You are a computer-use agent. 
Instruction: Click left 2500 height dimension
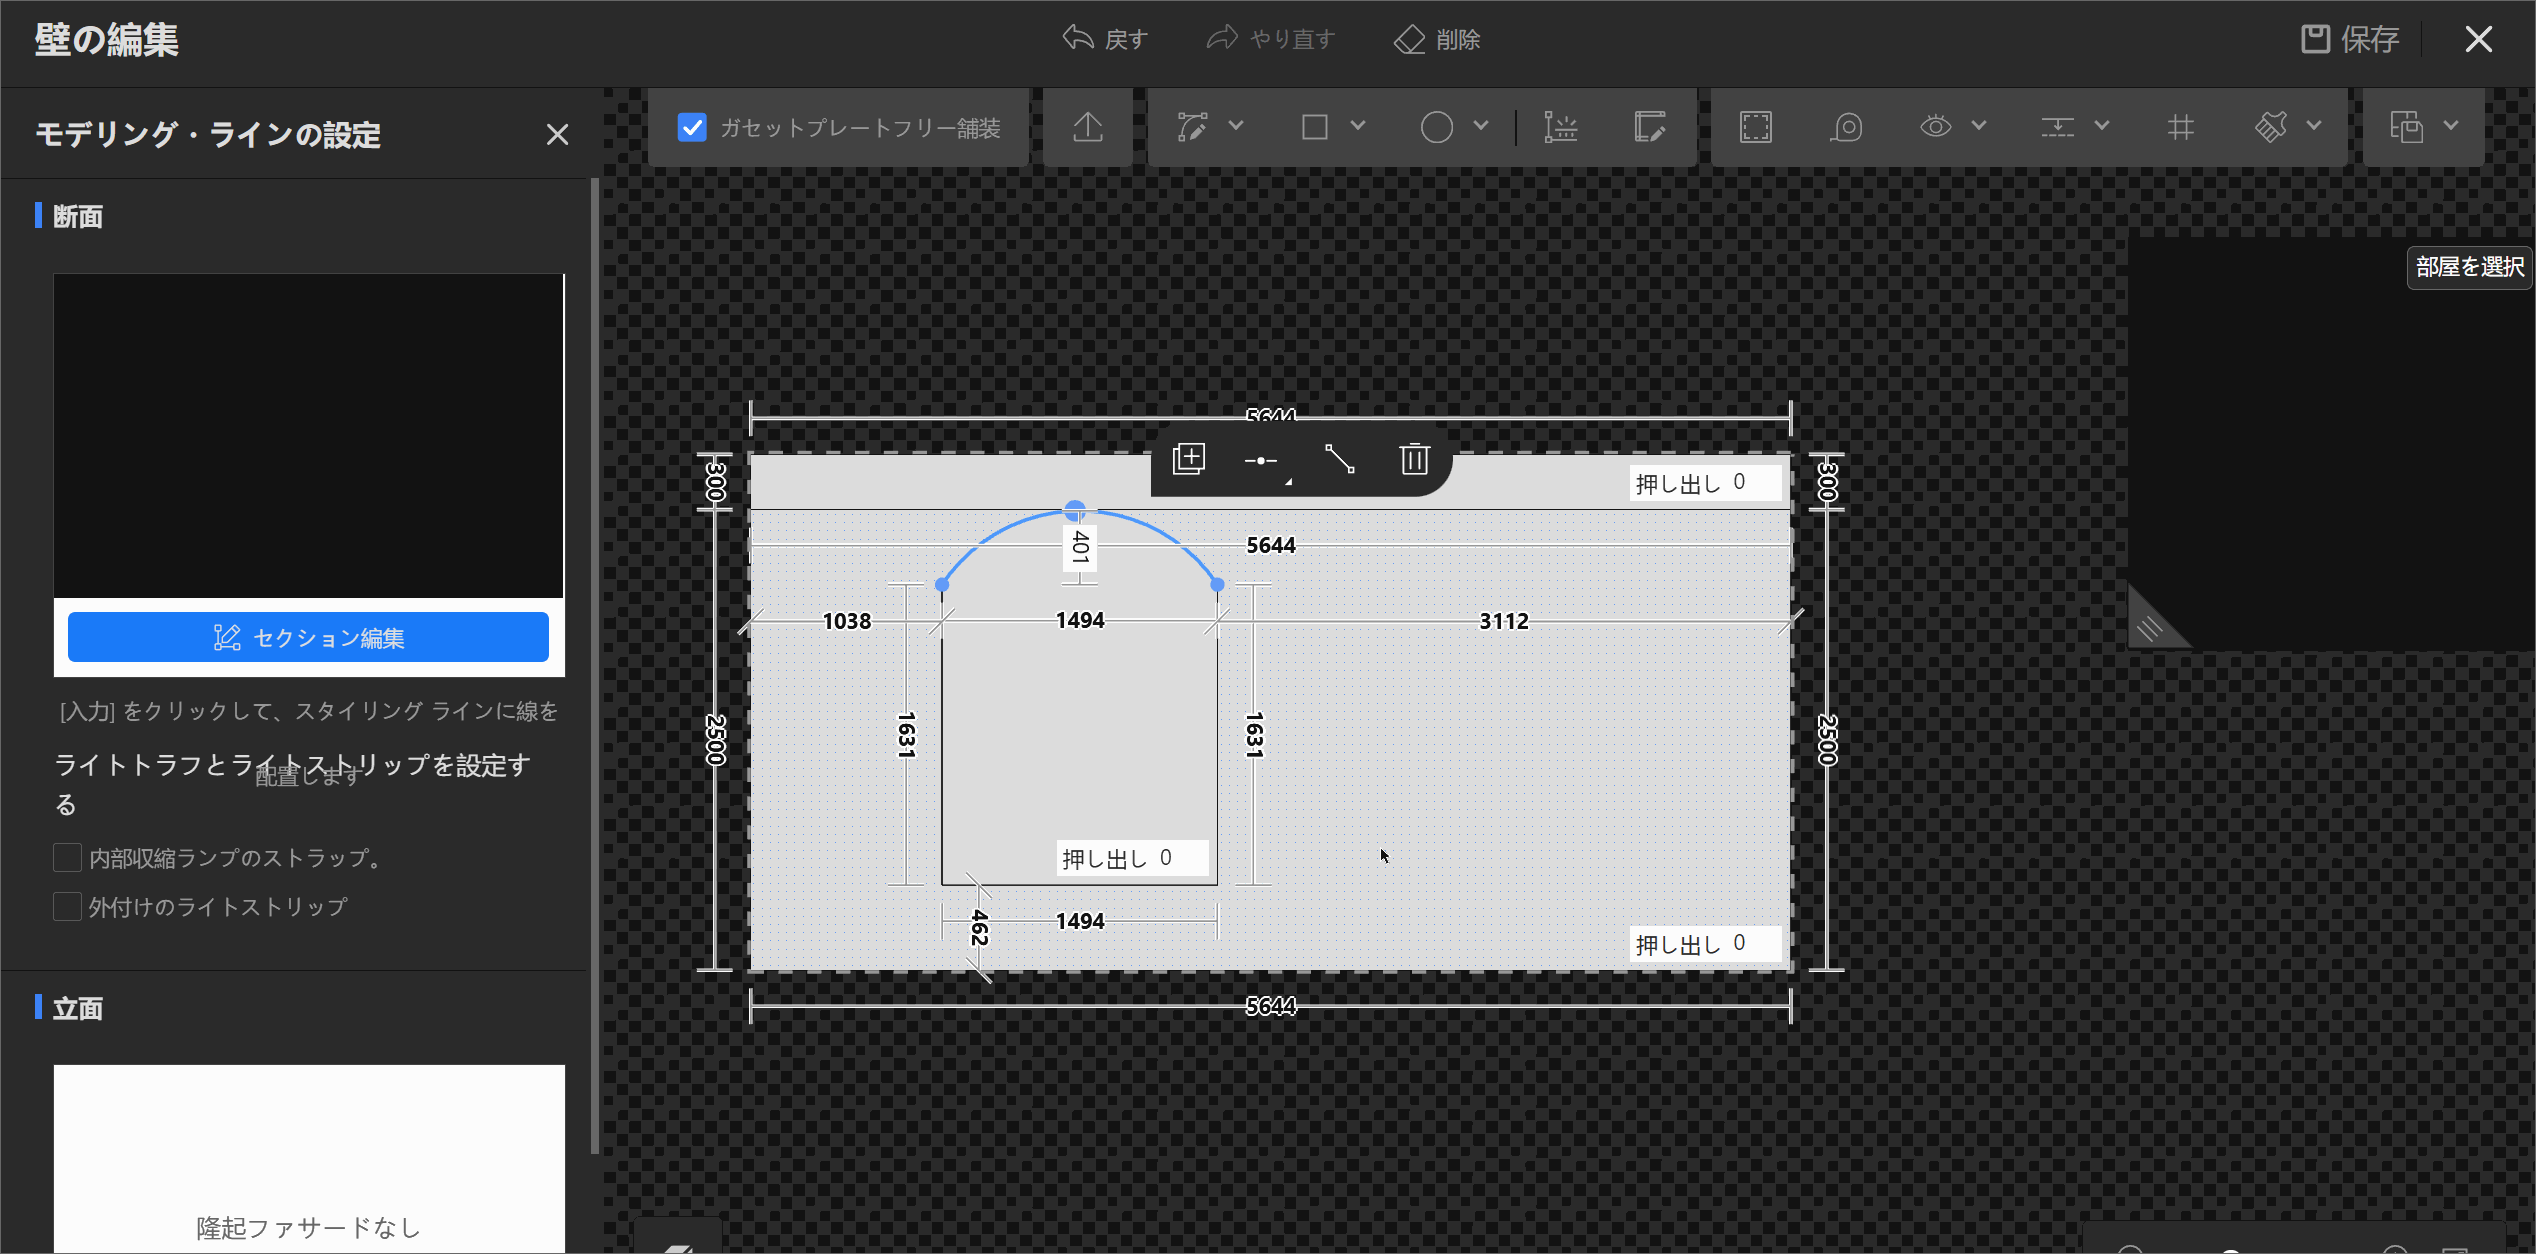click(x=715, y=740)
